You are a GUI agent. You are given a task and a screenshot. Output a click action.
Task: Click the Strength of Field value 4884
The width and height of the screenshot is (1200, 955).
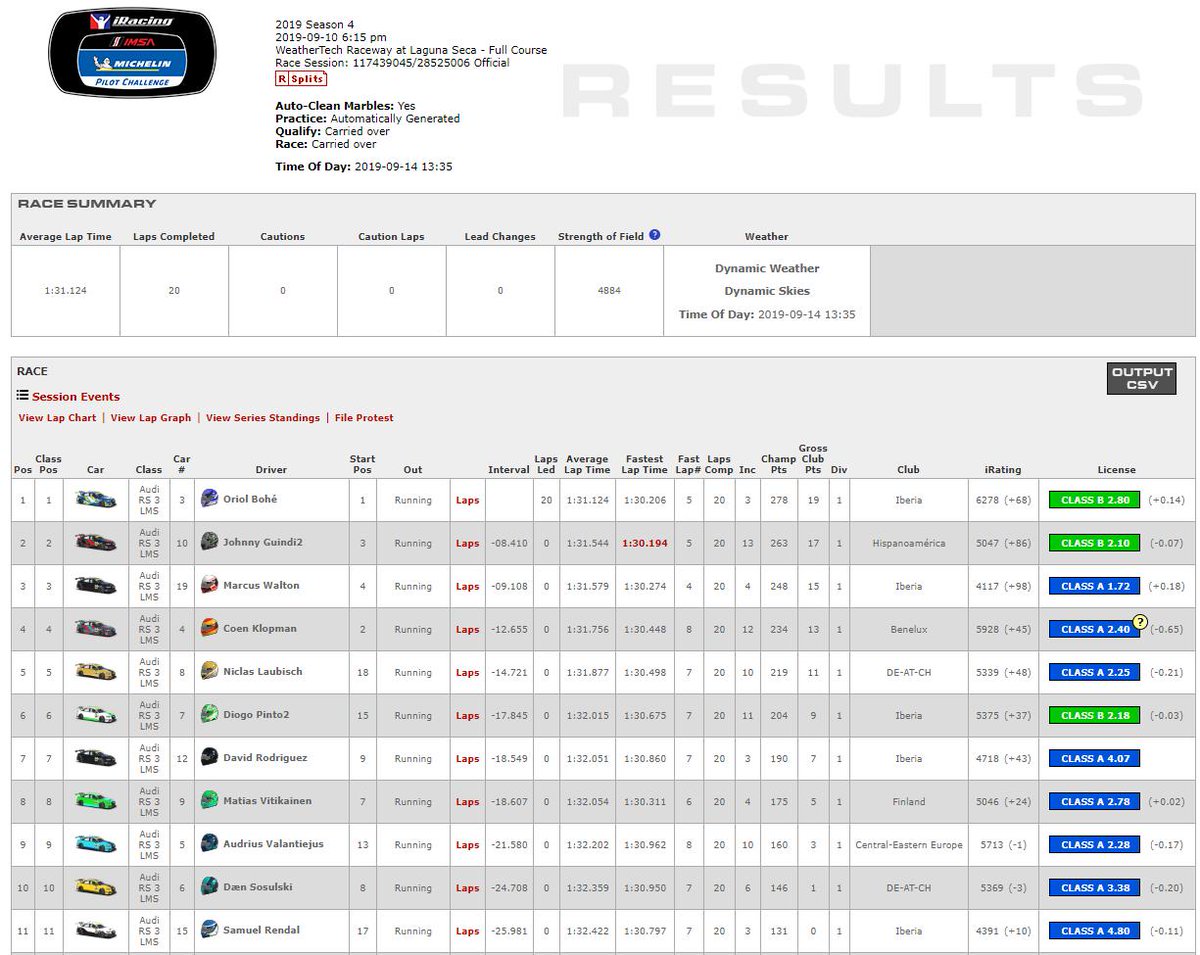click(x=609, y=291)
